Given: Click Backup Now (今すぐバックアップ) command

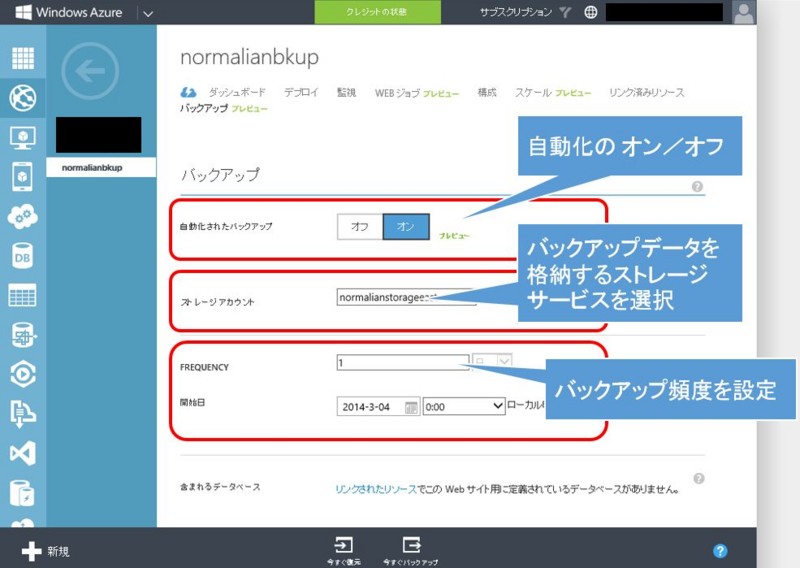Looking at the screenshot, I should click(x=411, y=551).
